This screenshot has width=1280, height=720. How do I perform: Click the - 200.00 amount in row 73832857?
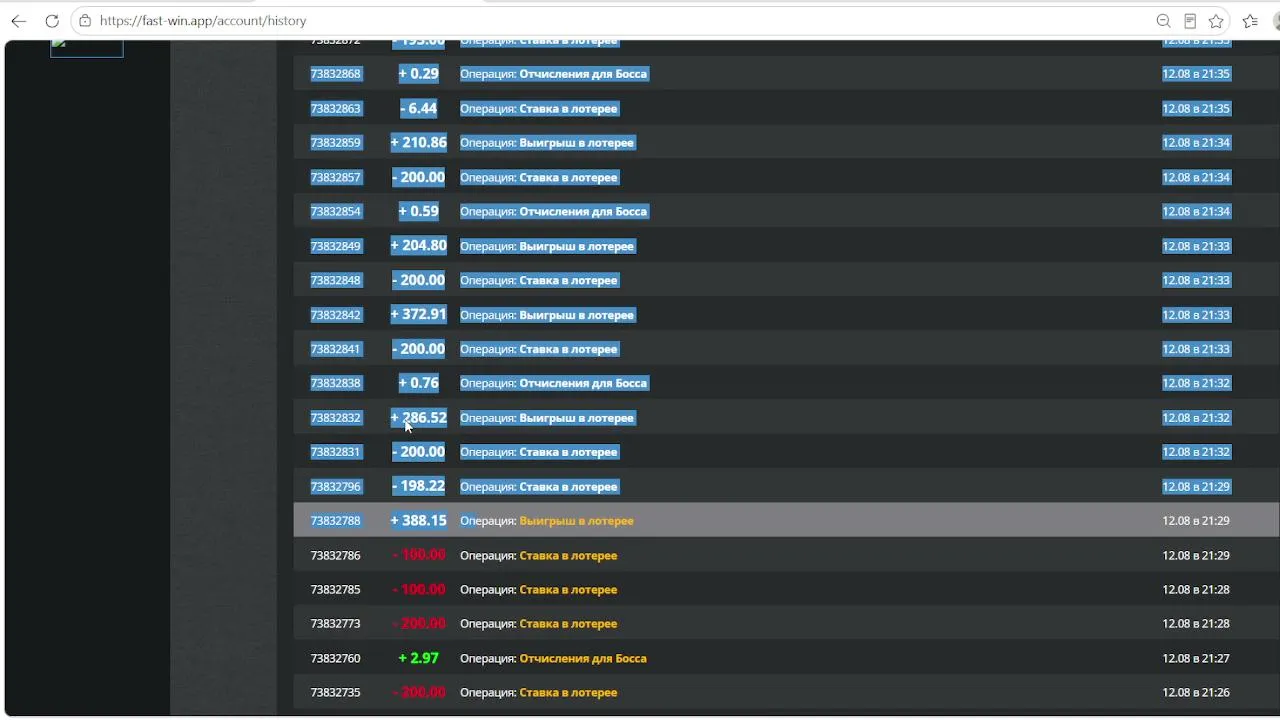click(419, 178)
